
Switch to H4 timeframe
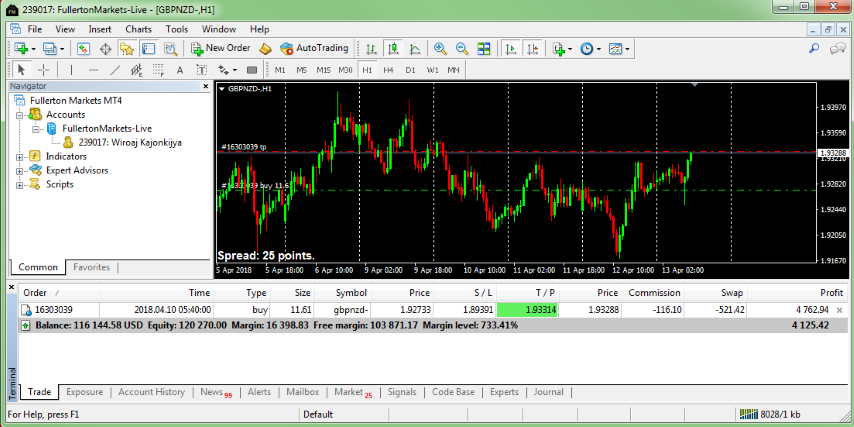pos(388,70)
